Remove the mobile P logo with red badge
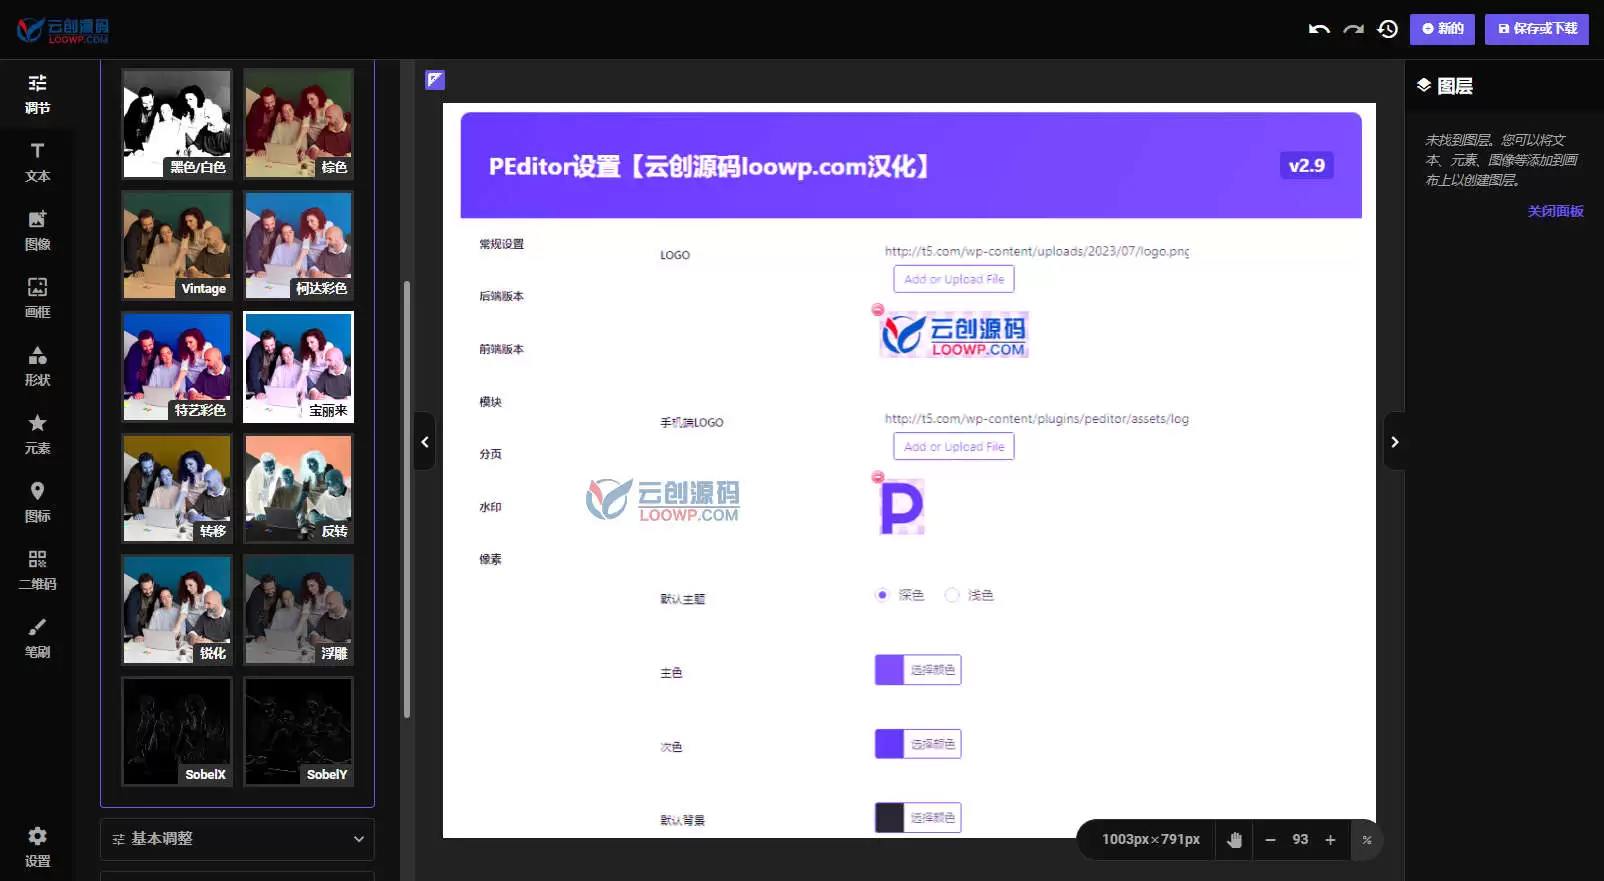This screenshot has width=1604, height=881. [x=878, y=477]
